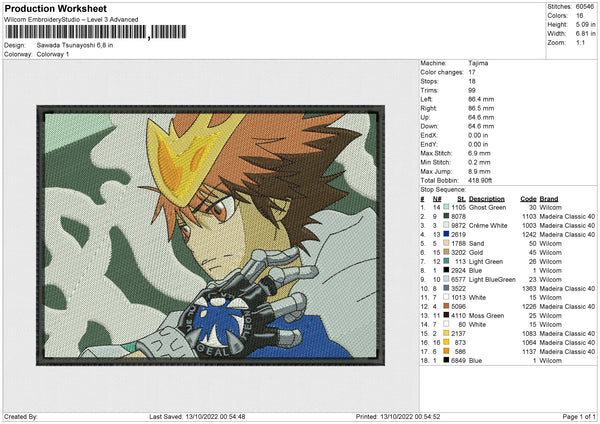Select the dark green swatch in row 8078
The image size is (600, 424).
tap(446, 216)
